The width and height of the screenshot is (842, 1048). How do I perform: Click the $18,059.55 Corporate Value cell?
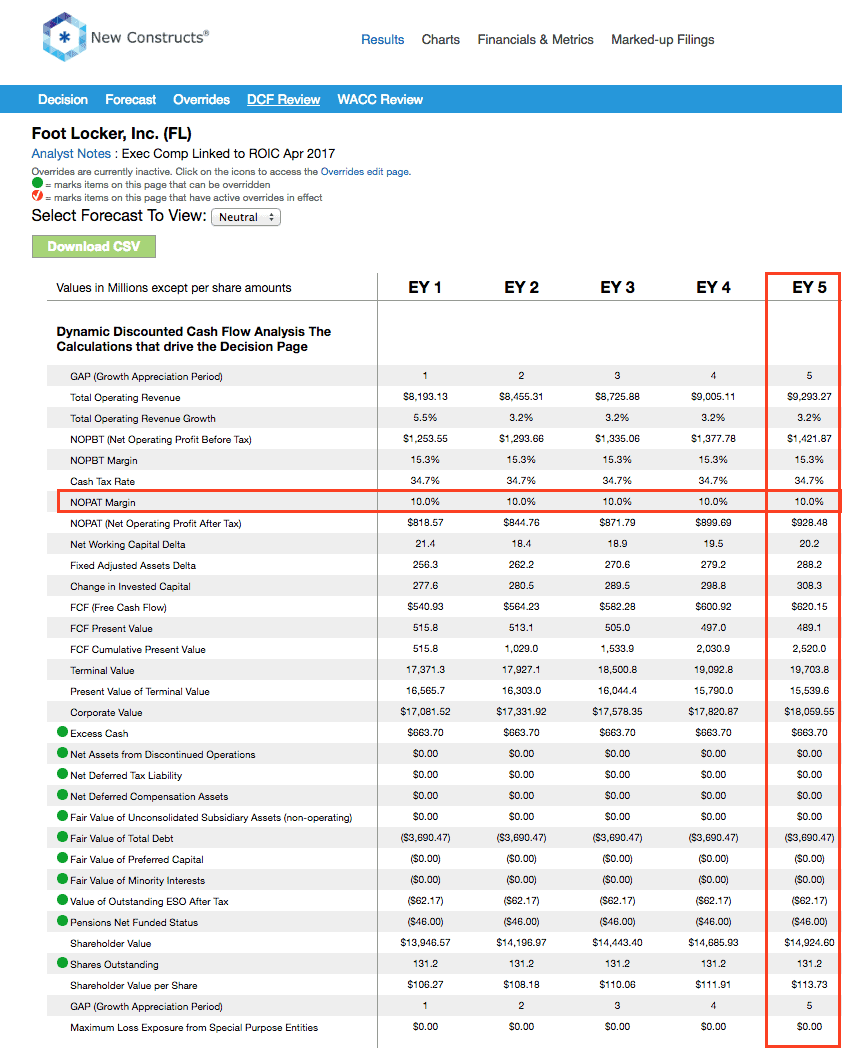[809, 712]
